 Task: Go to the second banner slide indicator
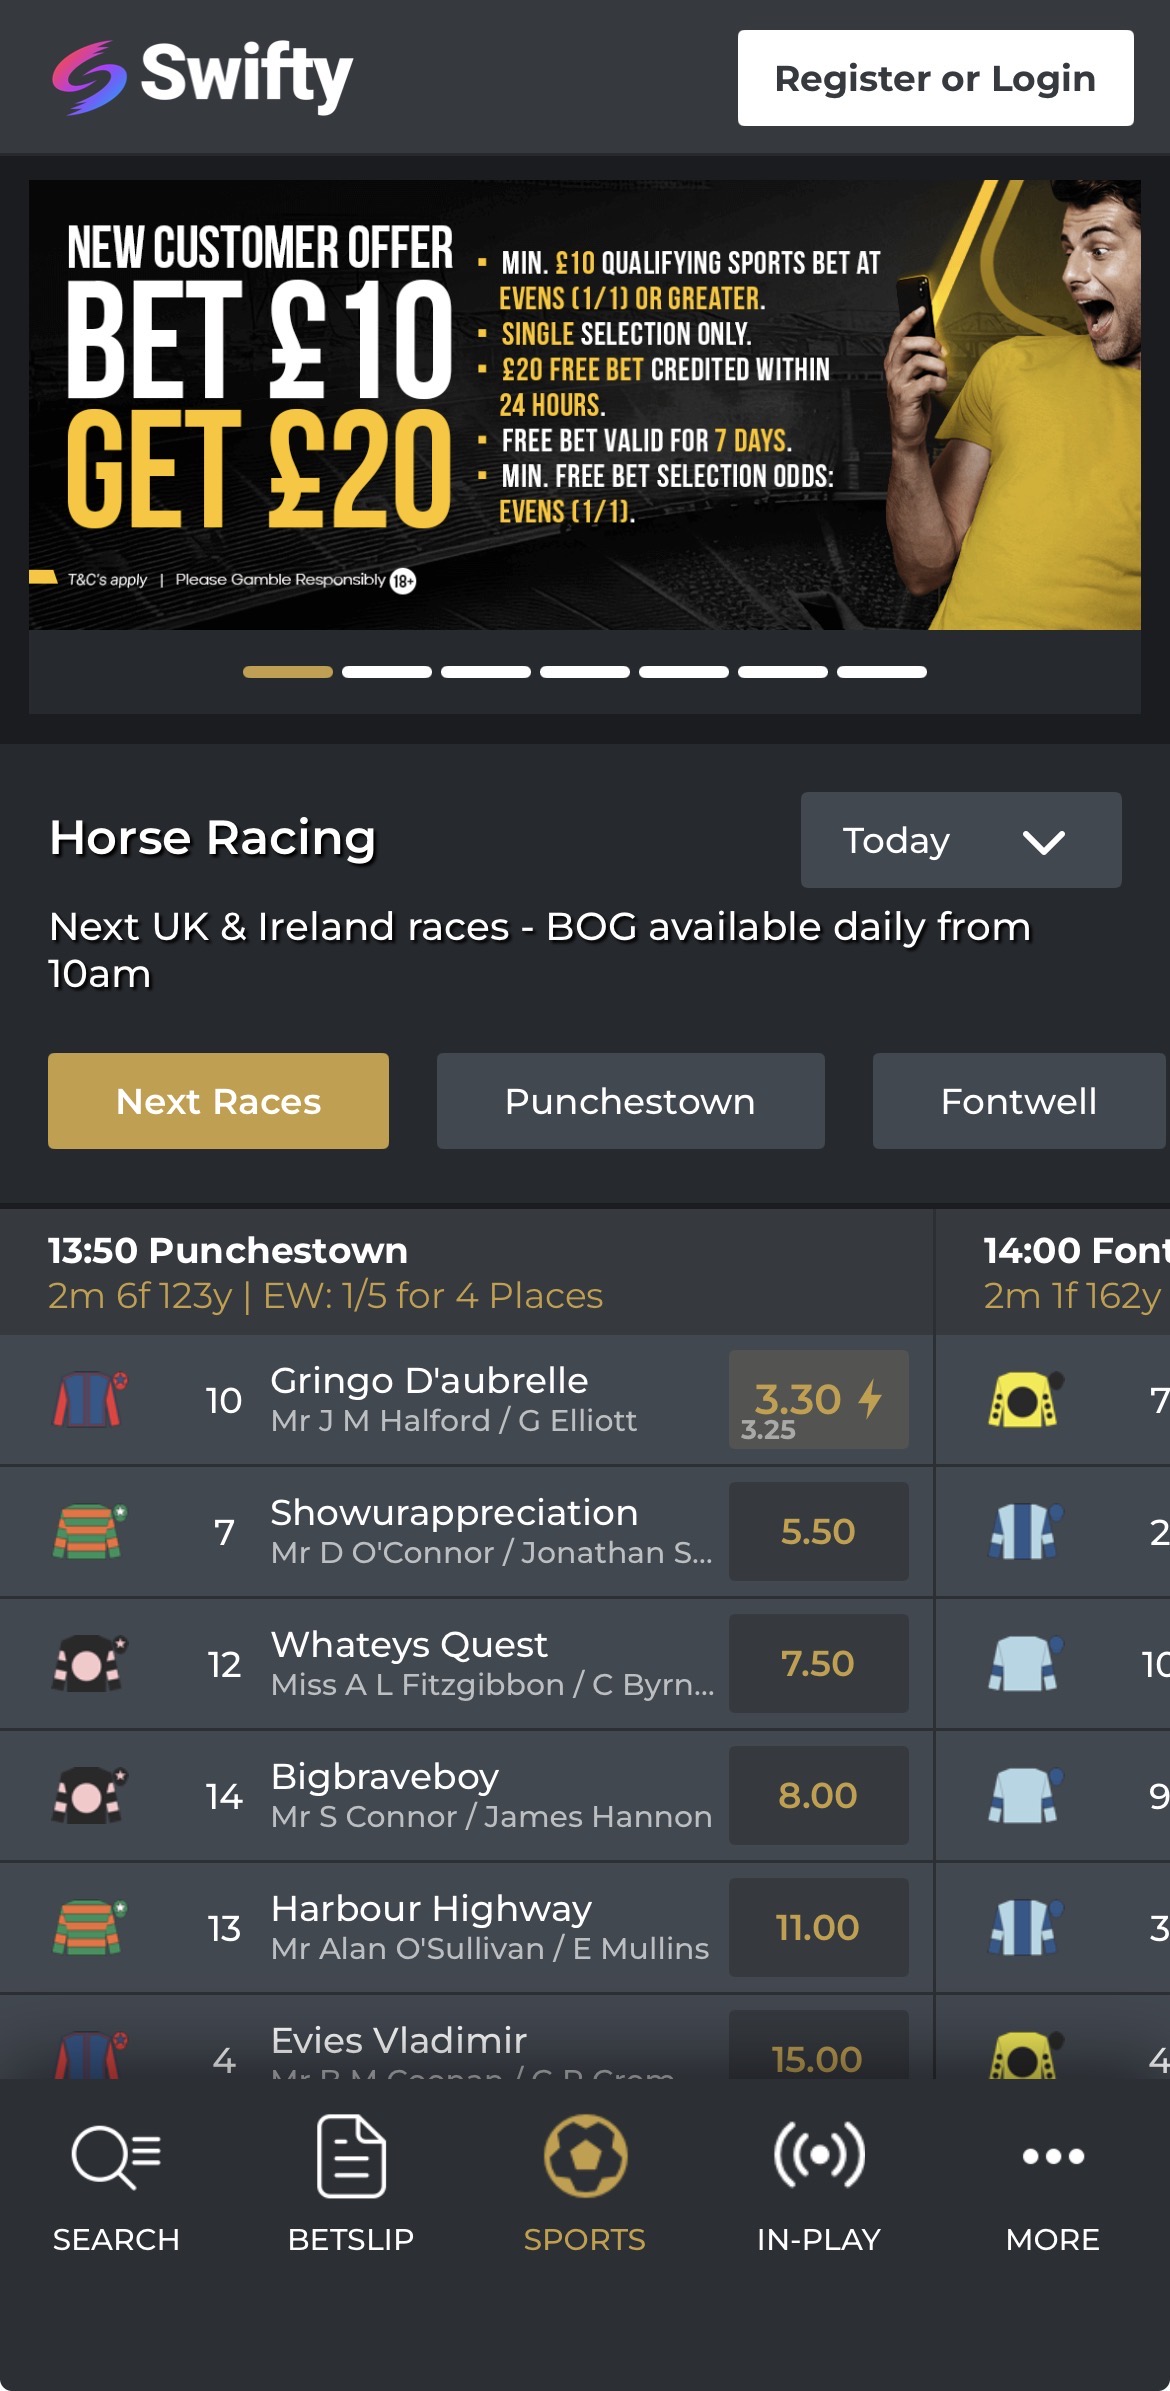[x=387, y=672]
